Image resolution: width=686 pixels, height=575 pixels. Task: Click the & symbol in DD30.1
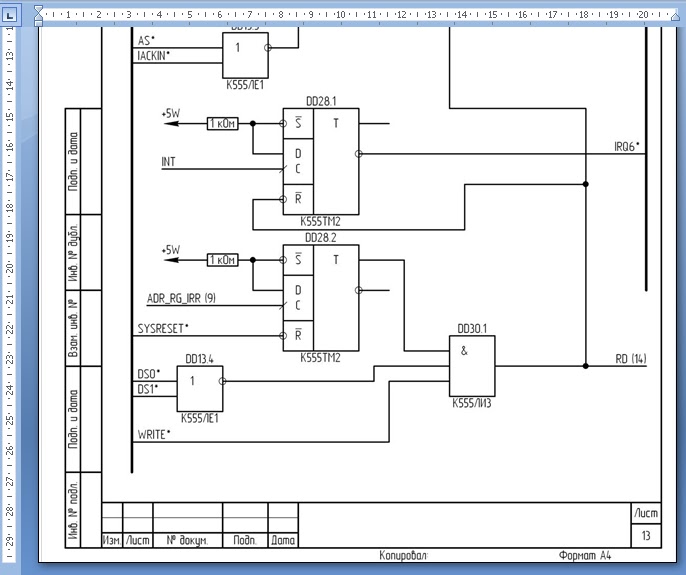point(464,351)
